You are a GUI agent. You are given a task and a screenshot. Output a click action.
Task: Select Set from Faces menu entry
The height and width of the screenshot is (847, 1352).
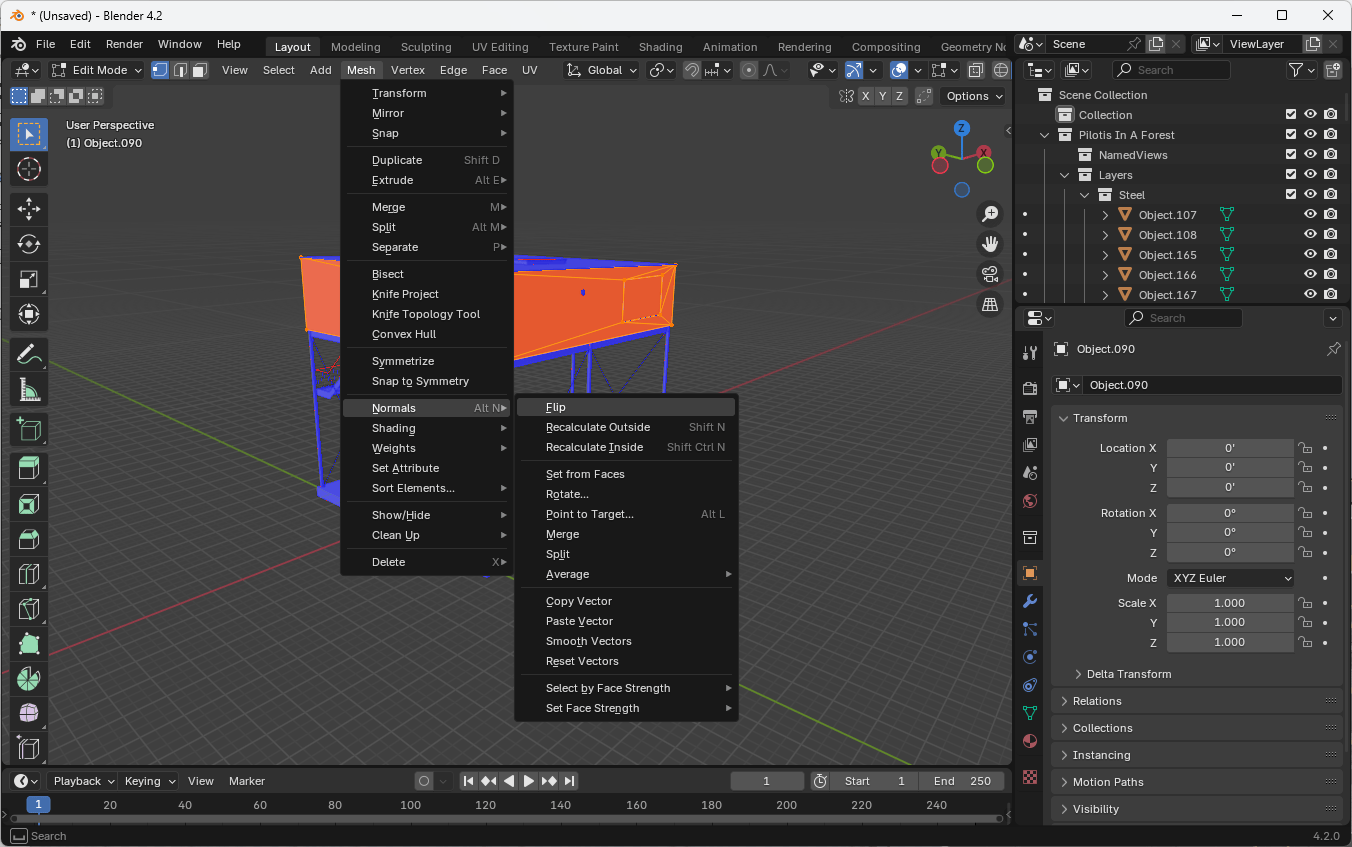pos(626,474)
